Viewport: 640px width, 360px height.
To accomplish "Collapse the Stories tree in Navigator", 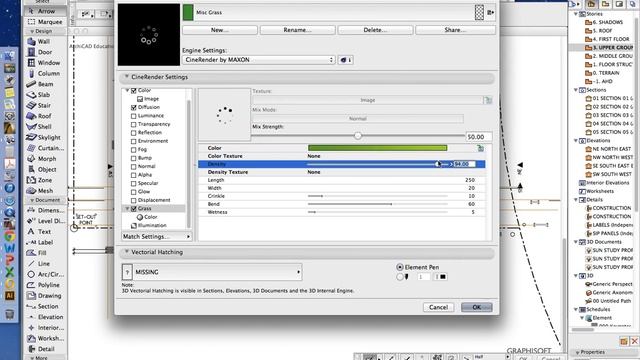I will click(576, 14).
